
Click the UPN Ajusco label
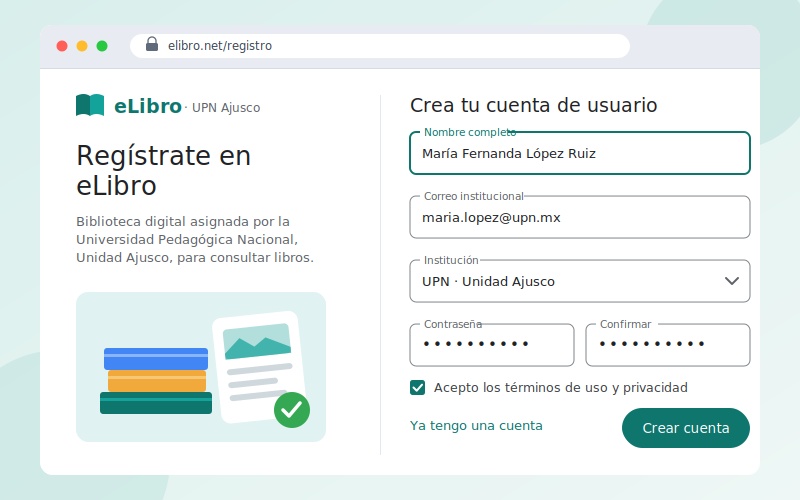(226, 108)
